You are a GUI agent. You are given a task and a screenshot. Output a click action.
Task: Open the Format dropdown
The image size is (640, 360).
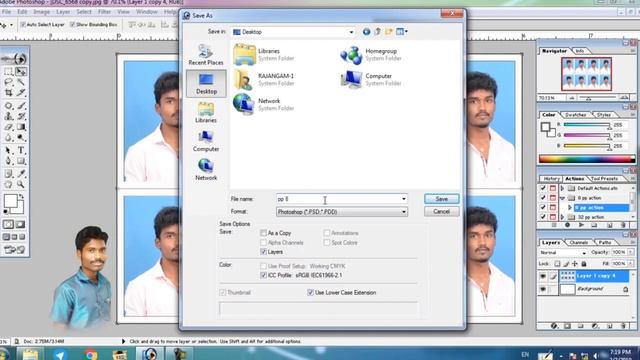click(x=403, y=212)
